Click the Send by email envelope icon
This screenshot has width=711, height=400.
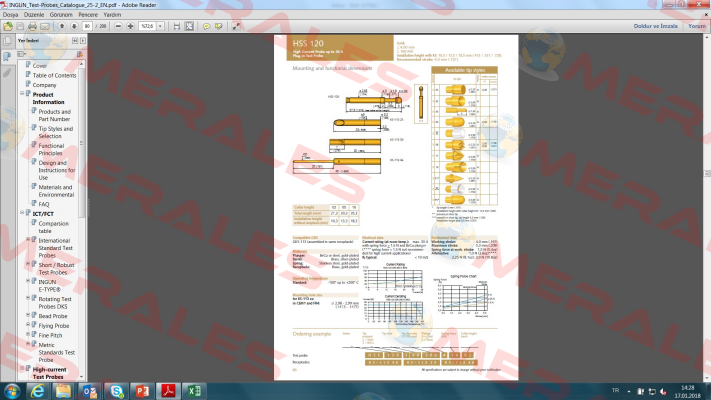(x=44, y=26)
